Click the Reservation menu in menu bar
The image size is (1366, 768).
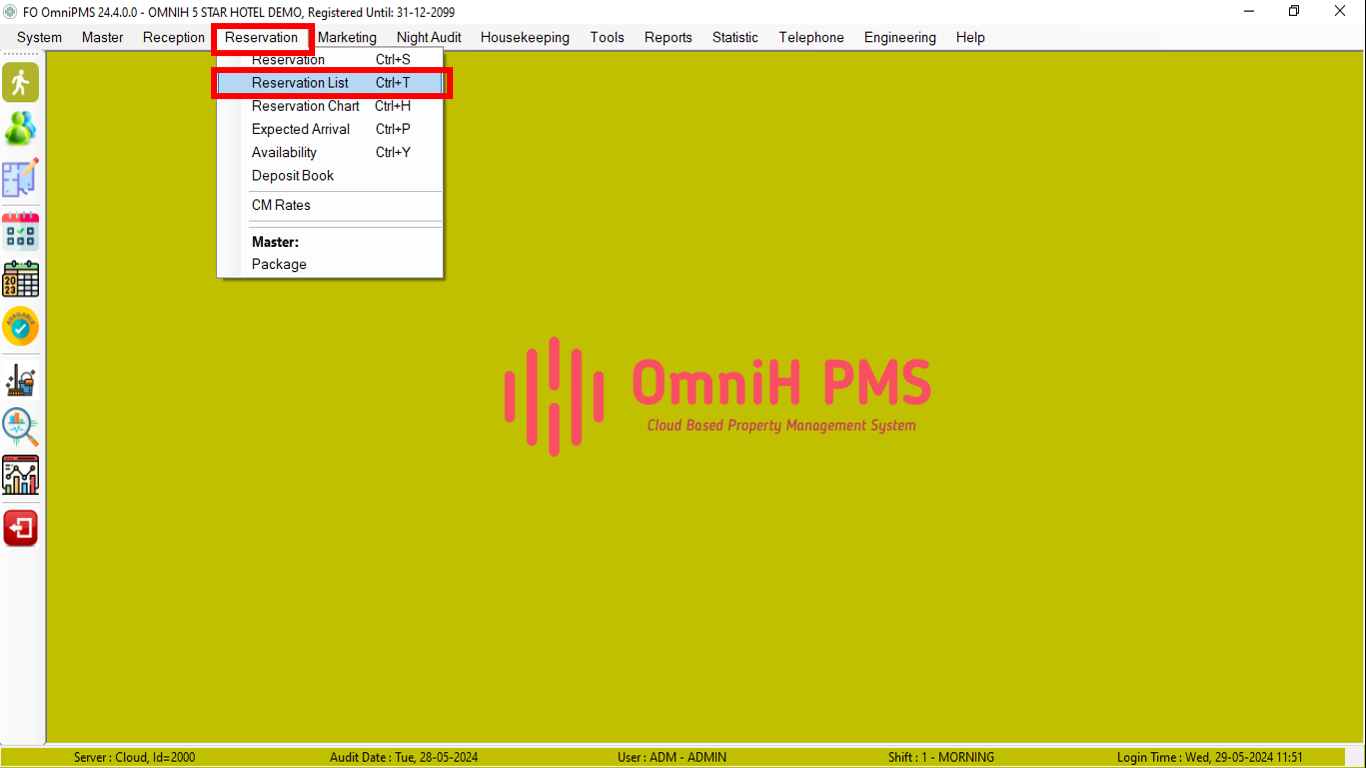coord(262,38)
